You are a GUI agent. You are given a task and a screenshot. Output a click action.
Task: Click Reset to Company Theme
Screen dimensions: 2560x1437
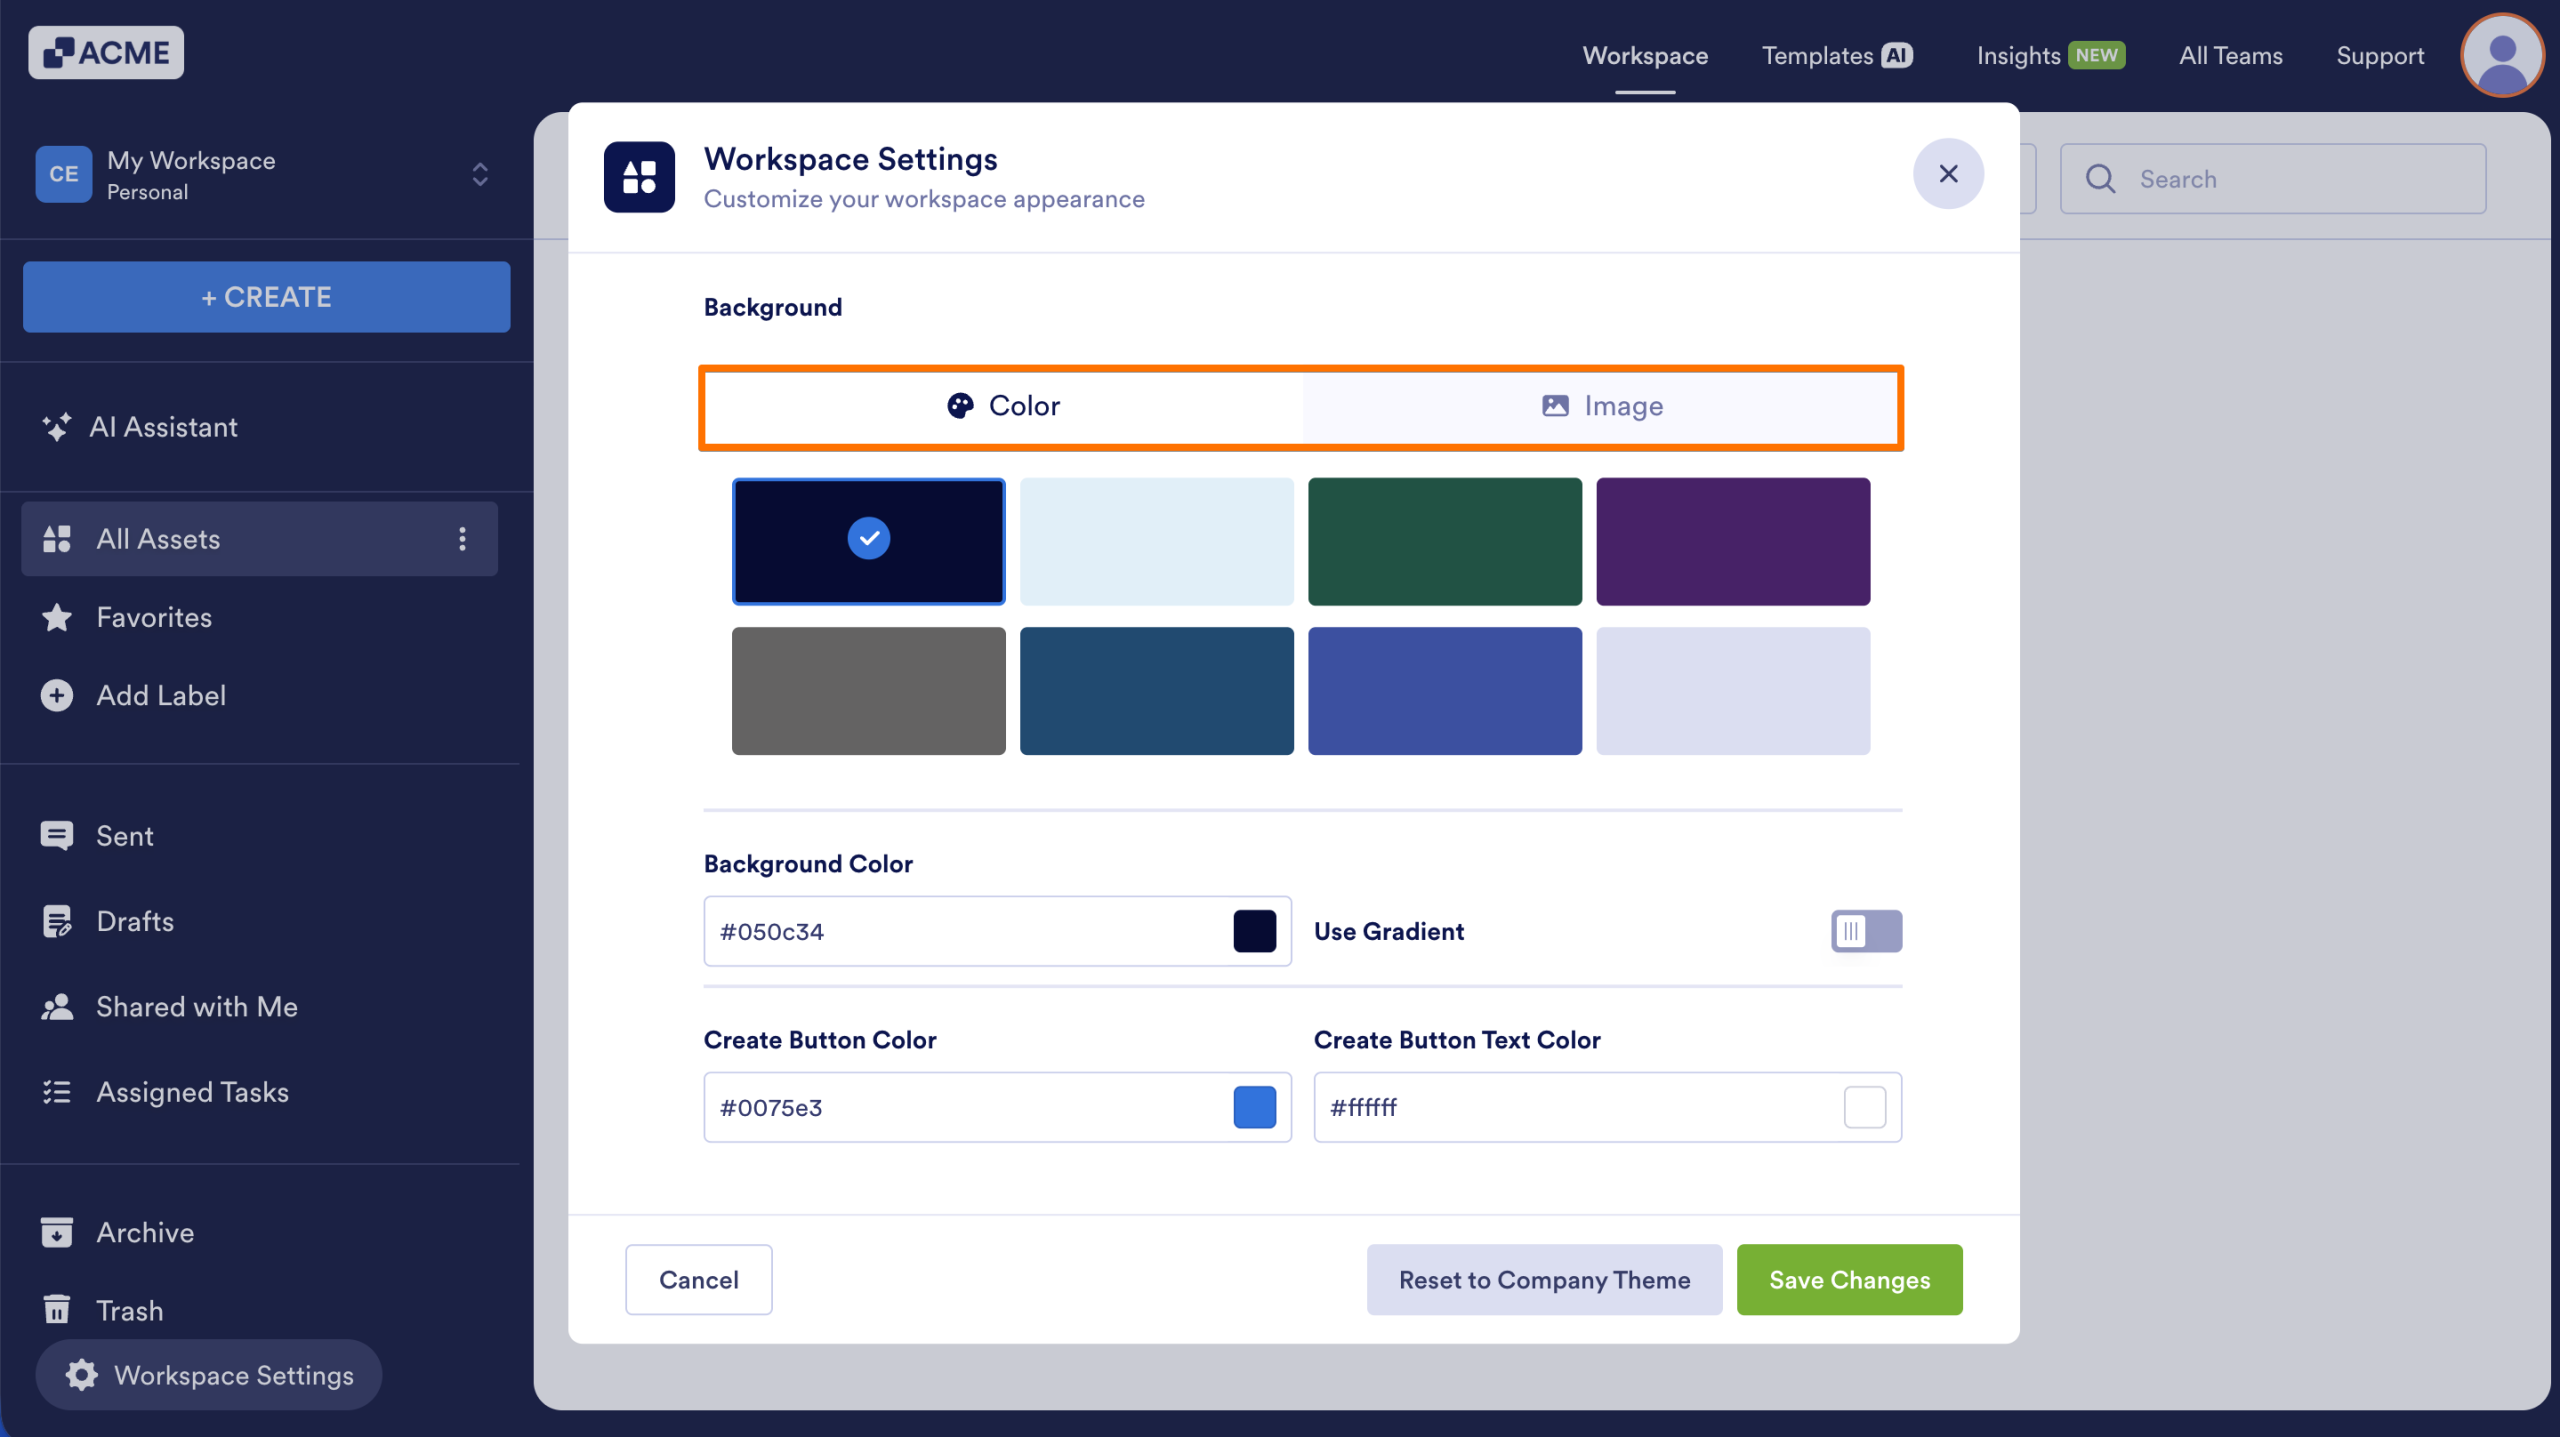click(1543, 1280)
